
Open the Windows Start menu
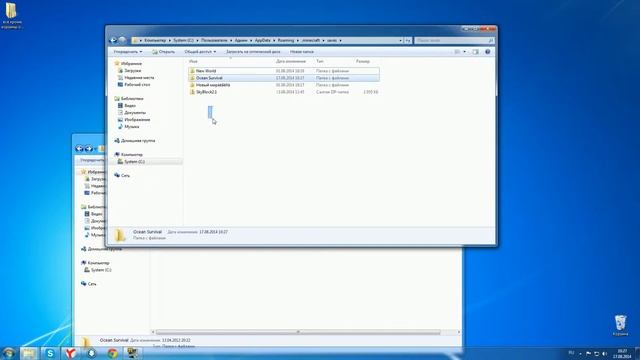[x=8, y=353]
